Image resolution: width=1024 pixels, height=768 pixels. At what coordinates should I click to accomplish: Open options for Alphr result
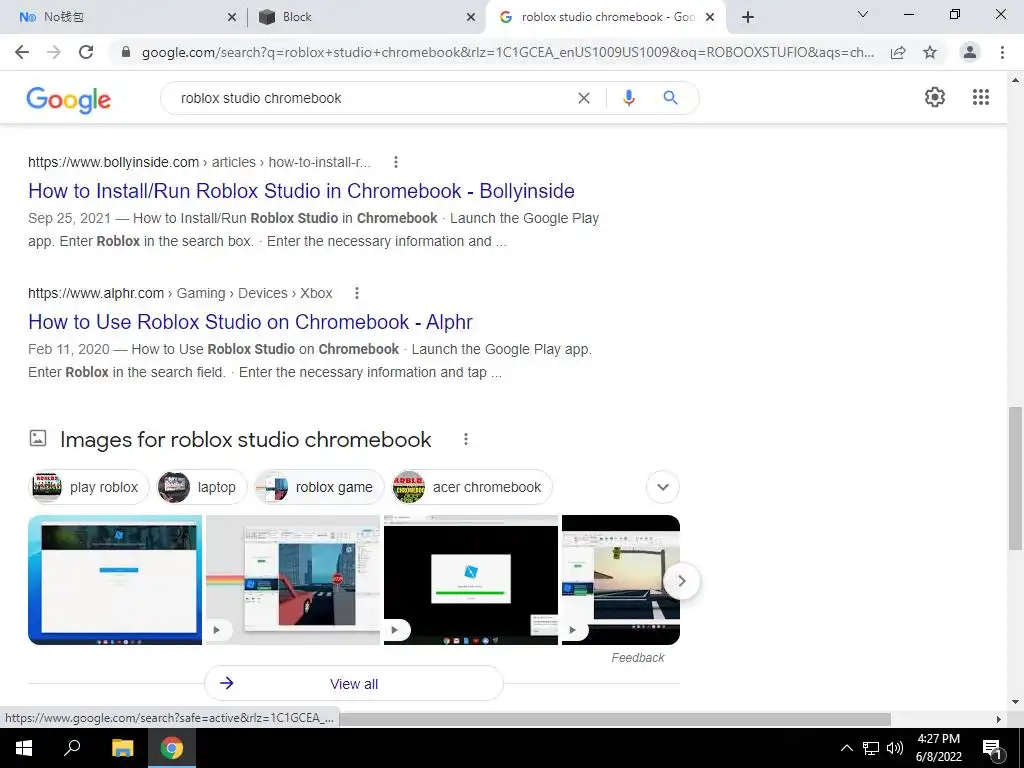pyautogui.click(x=357, y=293)
